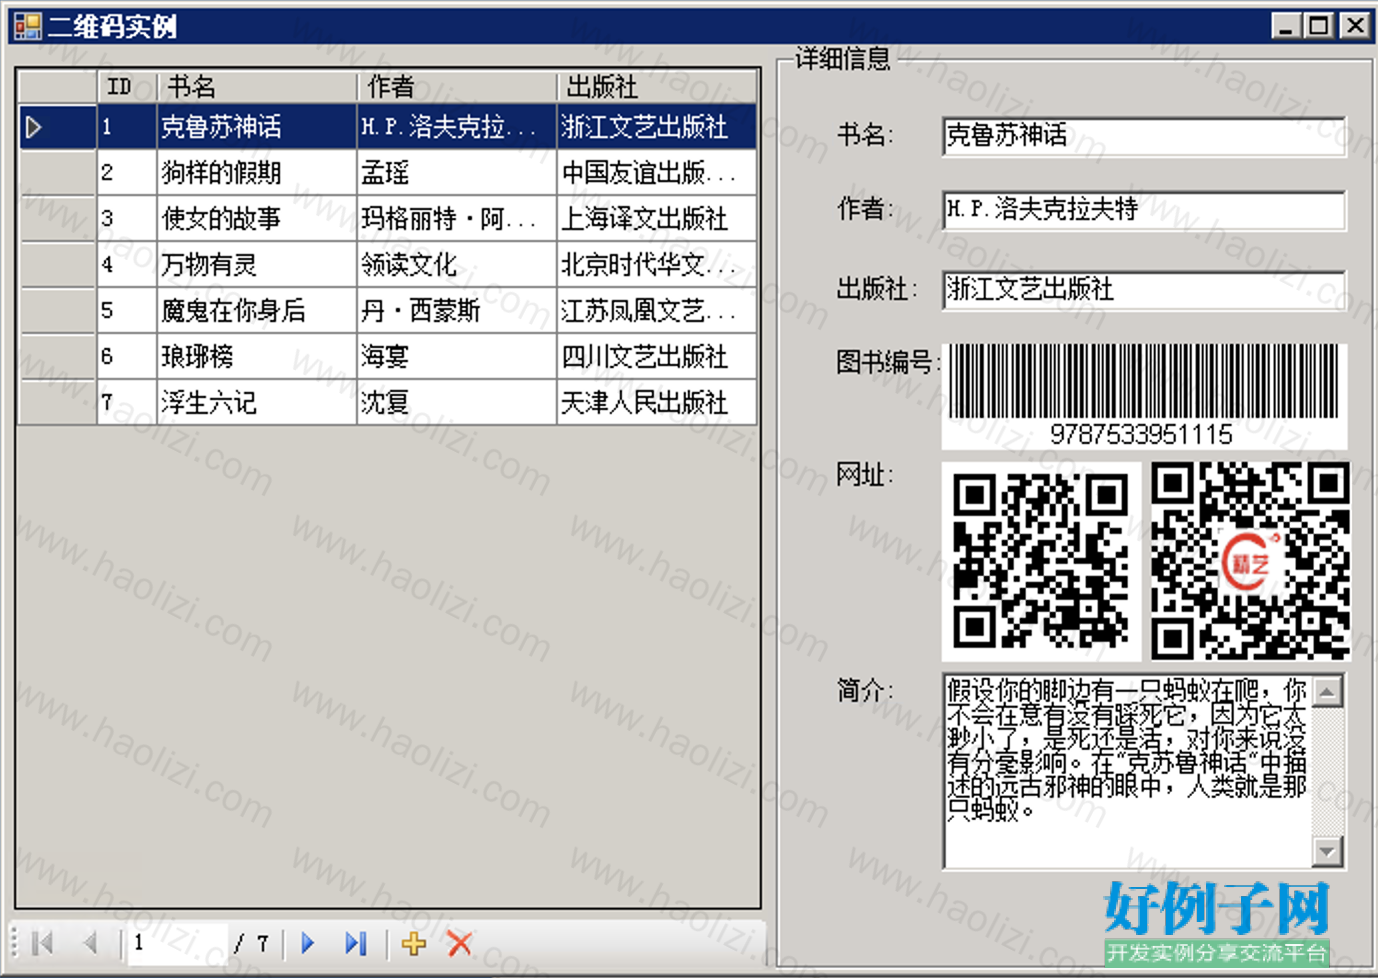Click the current record number field

[177, 943]
